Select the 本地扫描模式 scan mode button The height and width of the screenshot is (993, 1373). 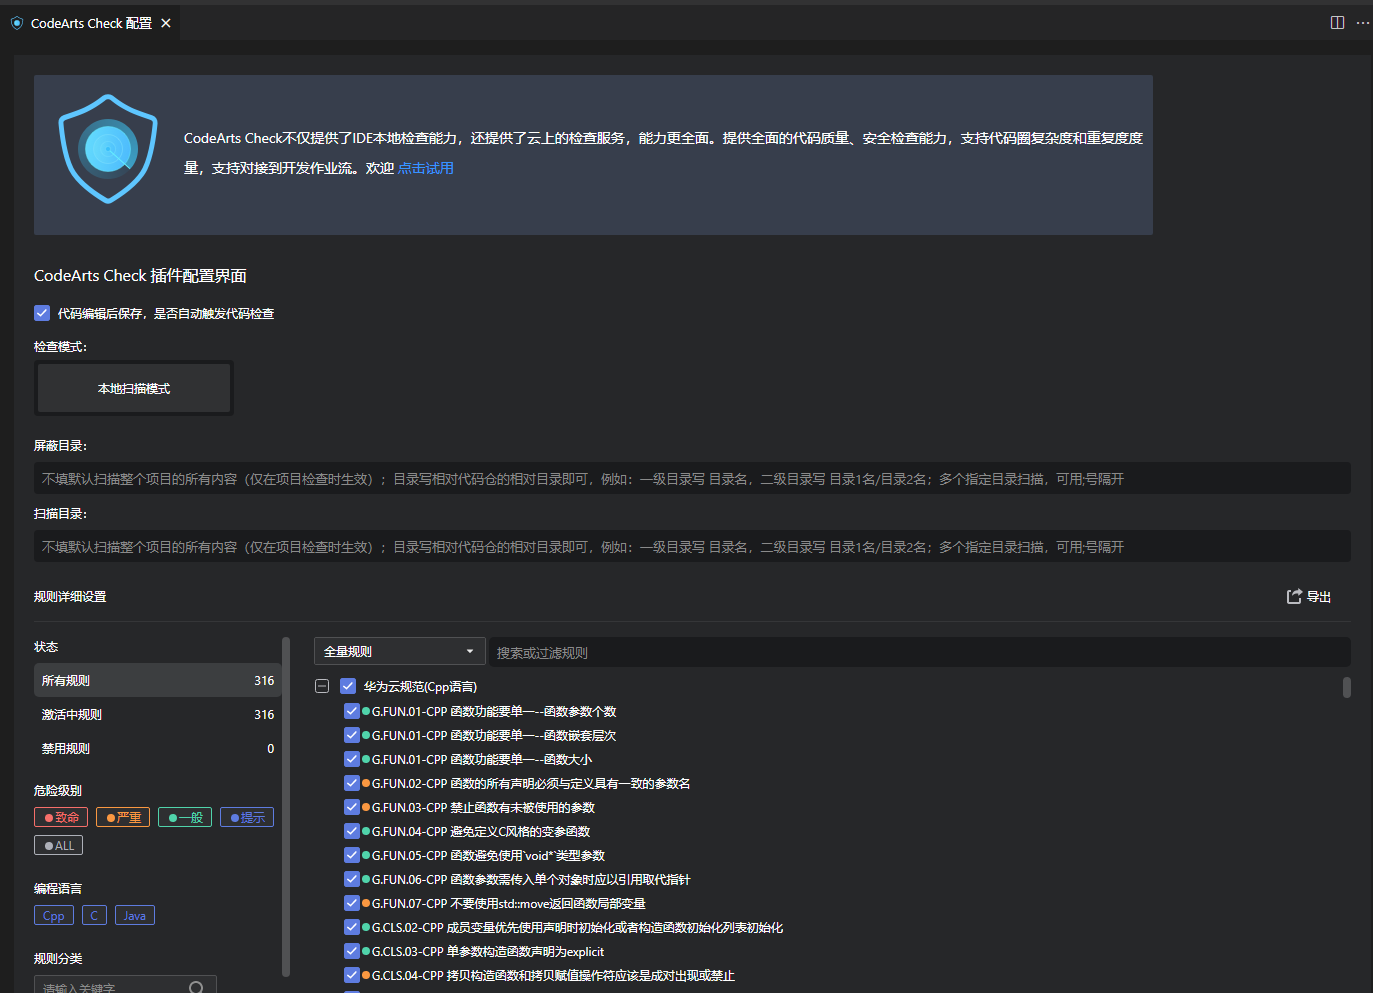133,387
